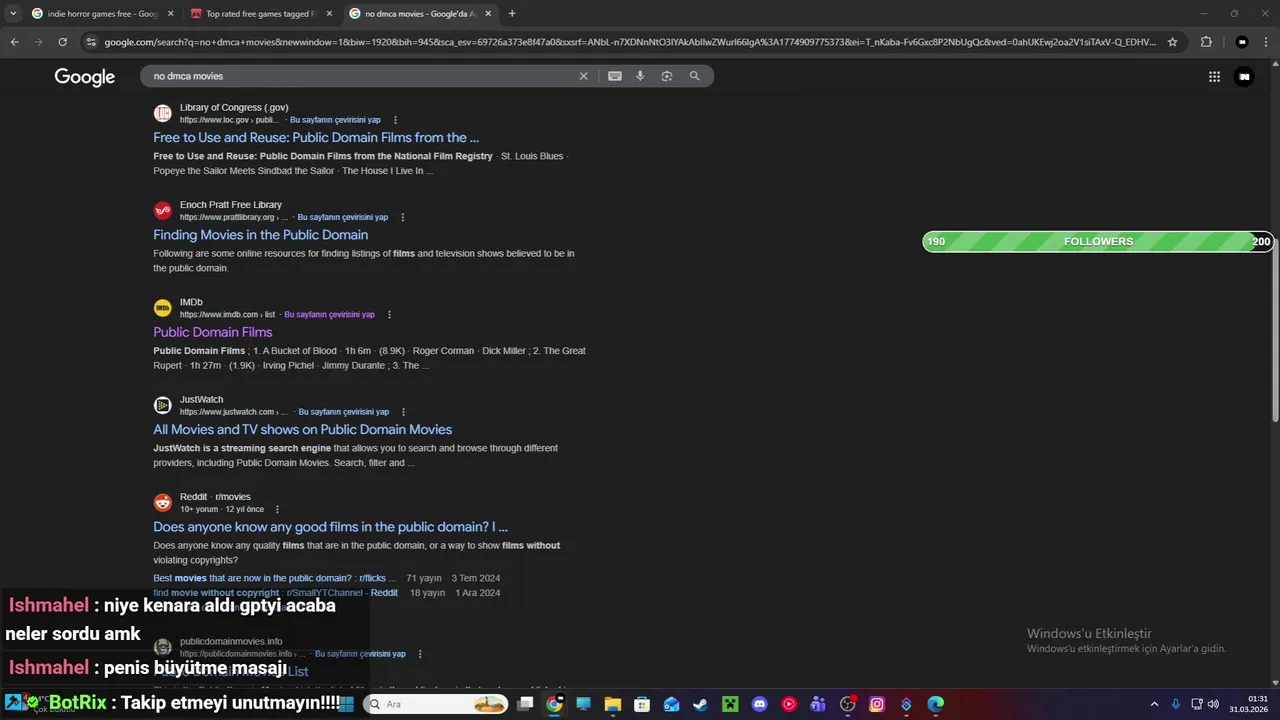Click the JustWatch site favicon
The height and width of the screenshot is (720, 1280).
click(162, 405)
